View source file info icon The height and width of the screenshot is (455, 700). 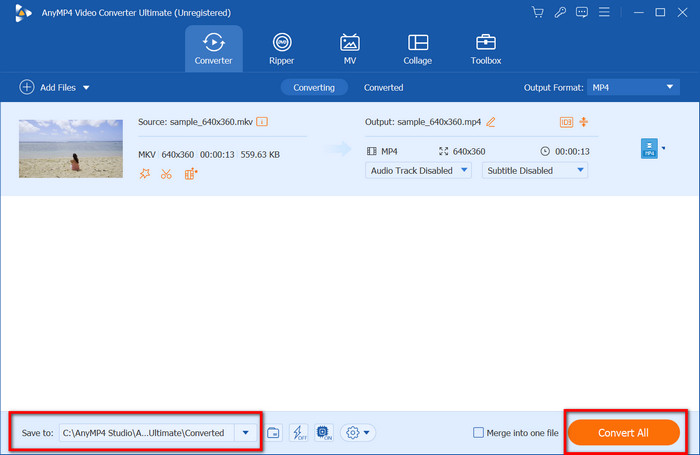tap(262, 121)
